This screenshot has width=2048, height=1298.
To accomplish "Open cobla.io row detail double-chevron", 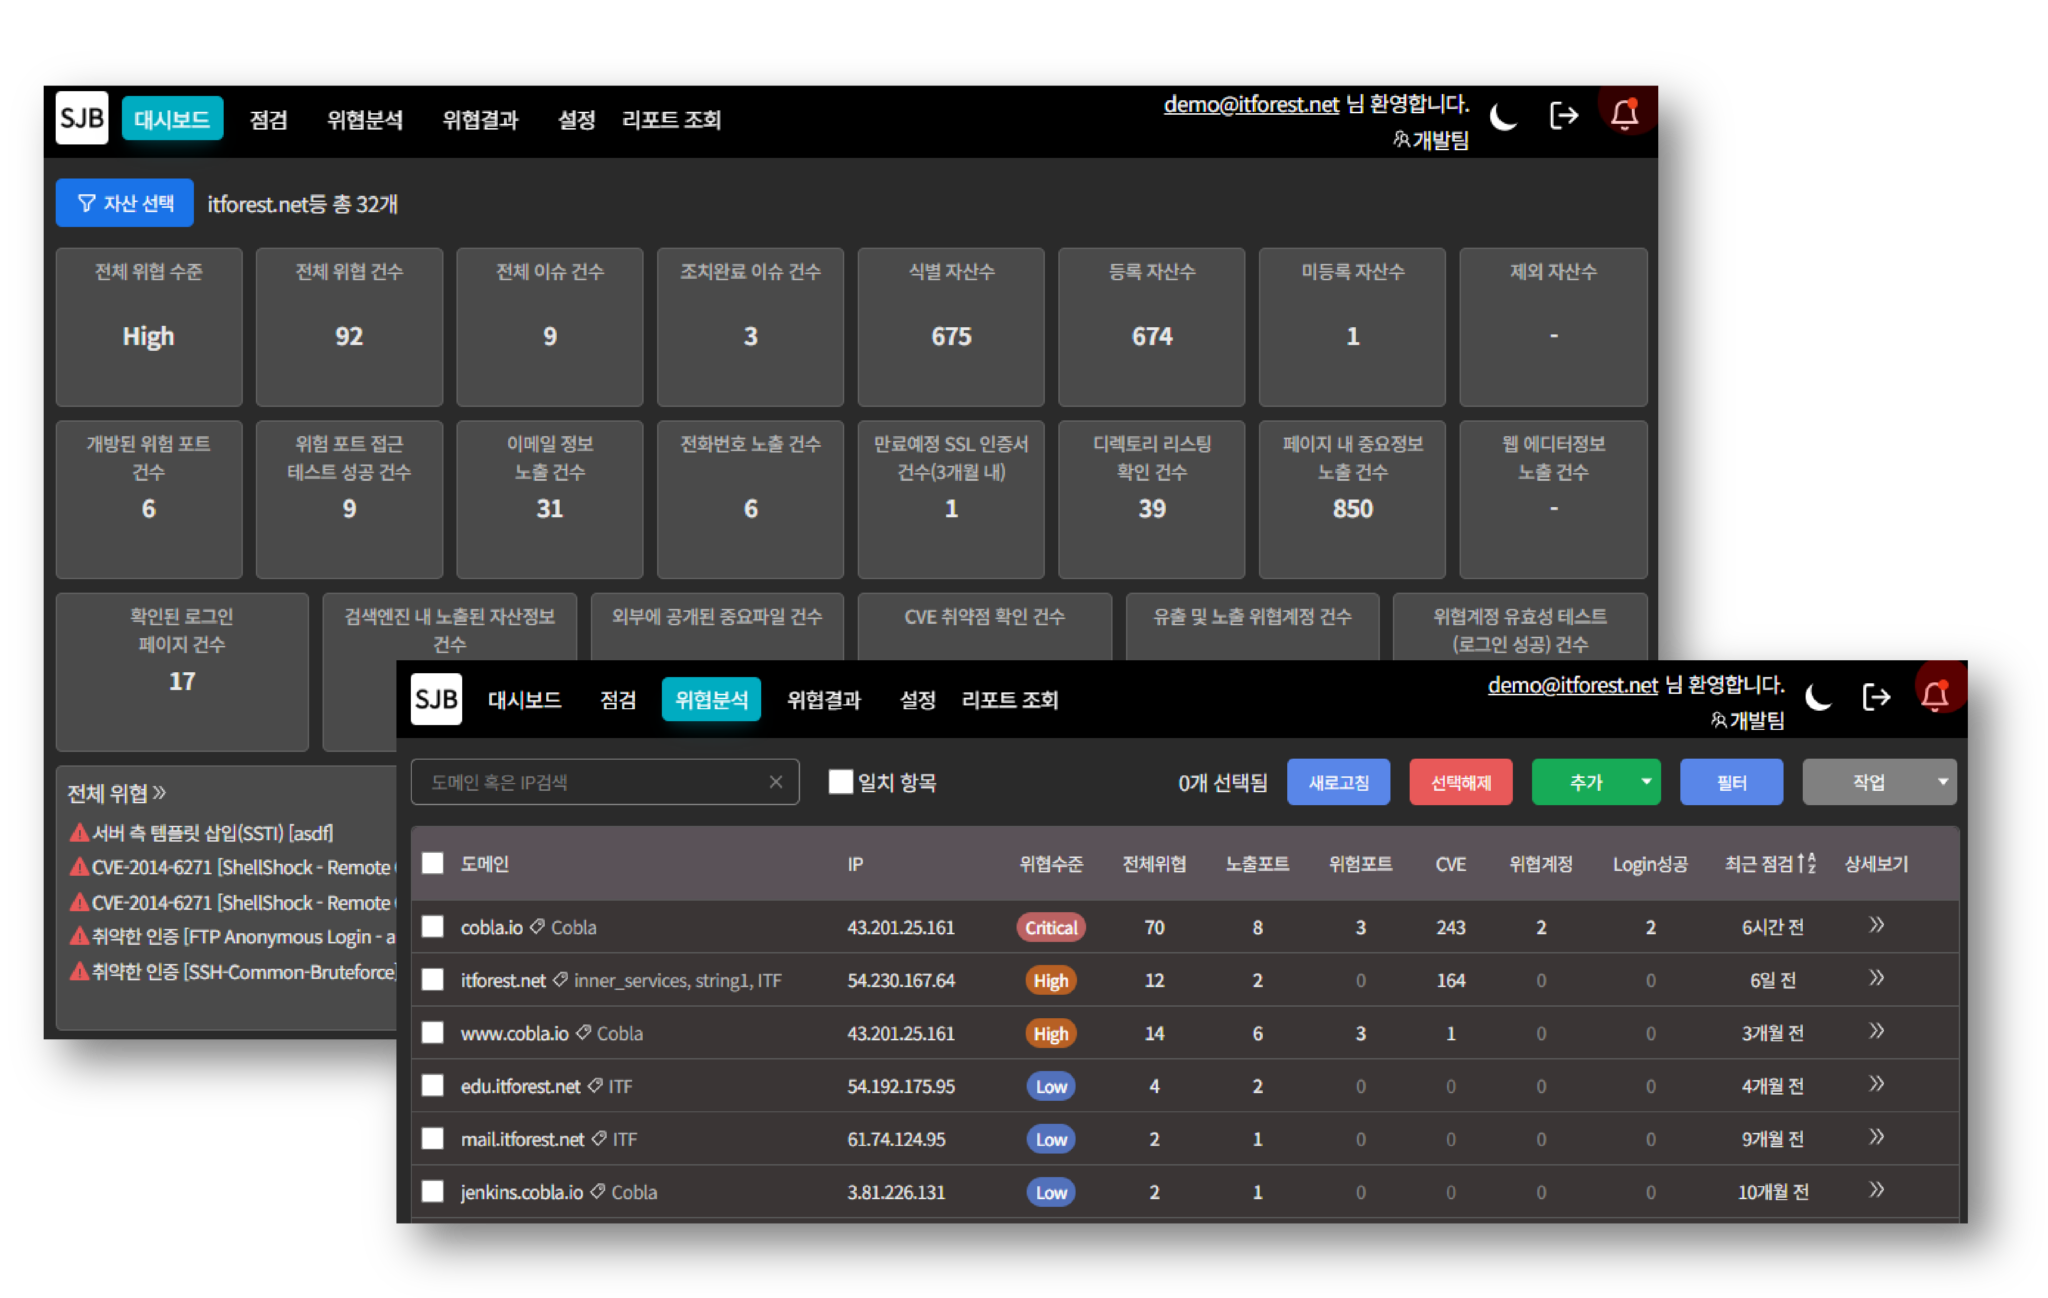I will click(x=1877, y=925).
